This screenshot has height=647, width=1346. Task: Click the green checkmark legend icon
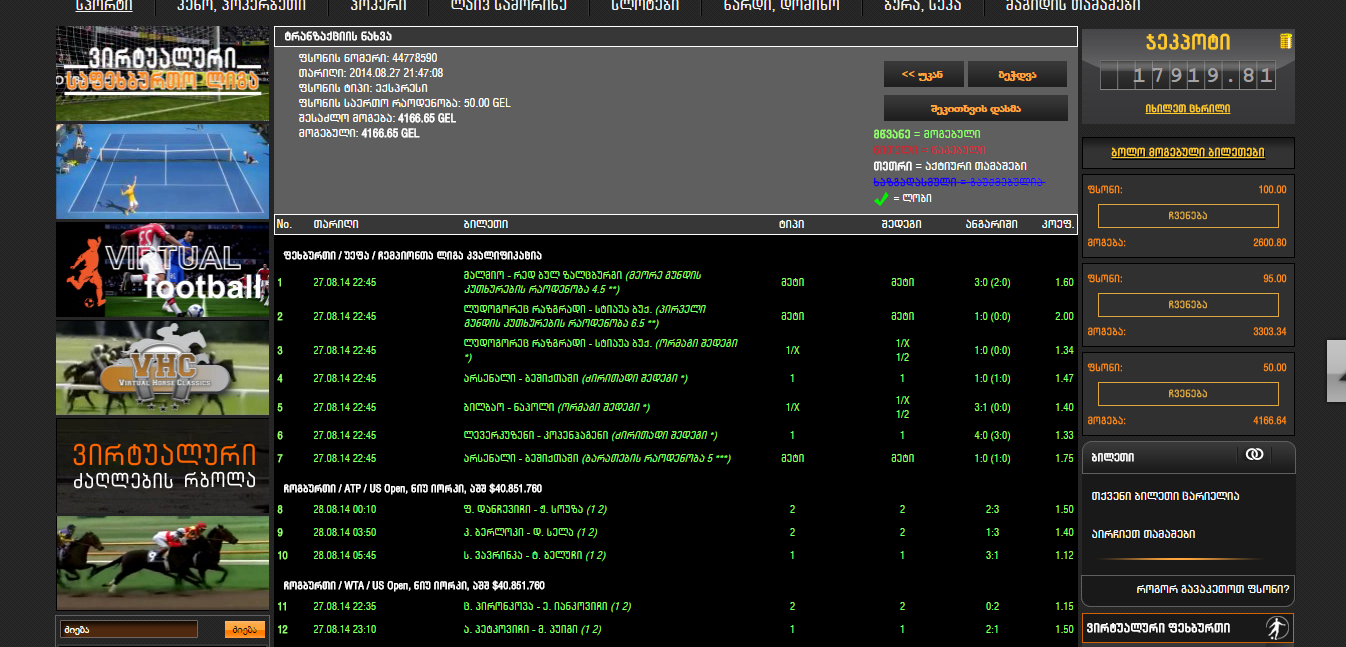pyautogui.click(x=881, y=198)
